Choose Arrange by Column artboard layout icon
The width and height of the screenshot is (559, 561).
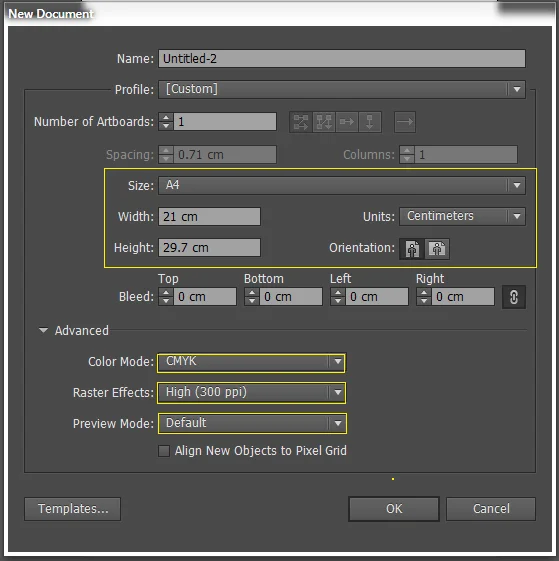tap(370, 122)
